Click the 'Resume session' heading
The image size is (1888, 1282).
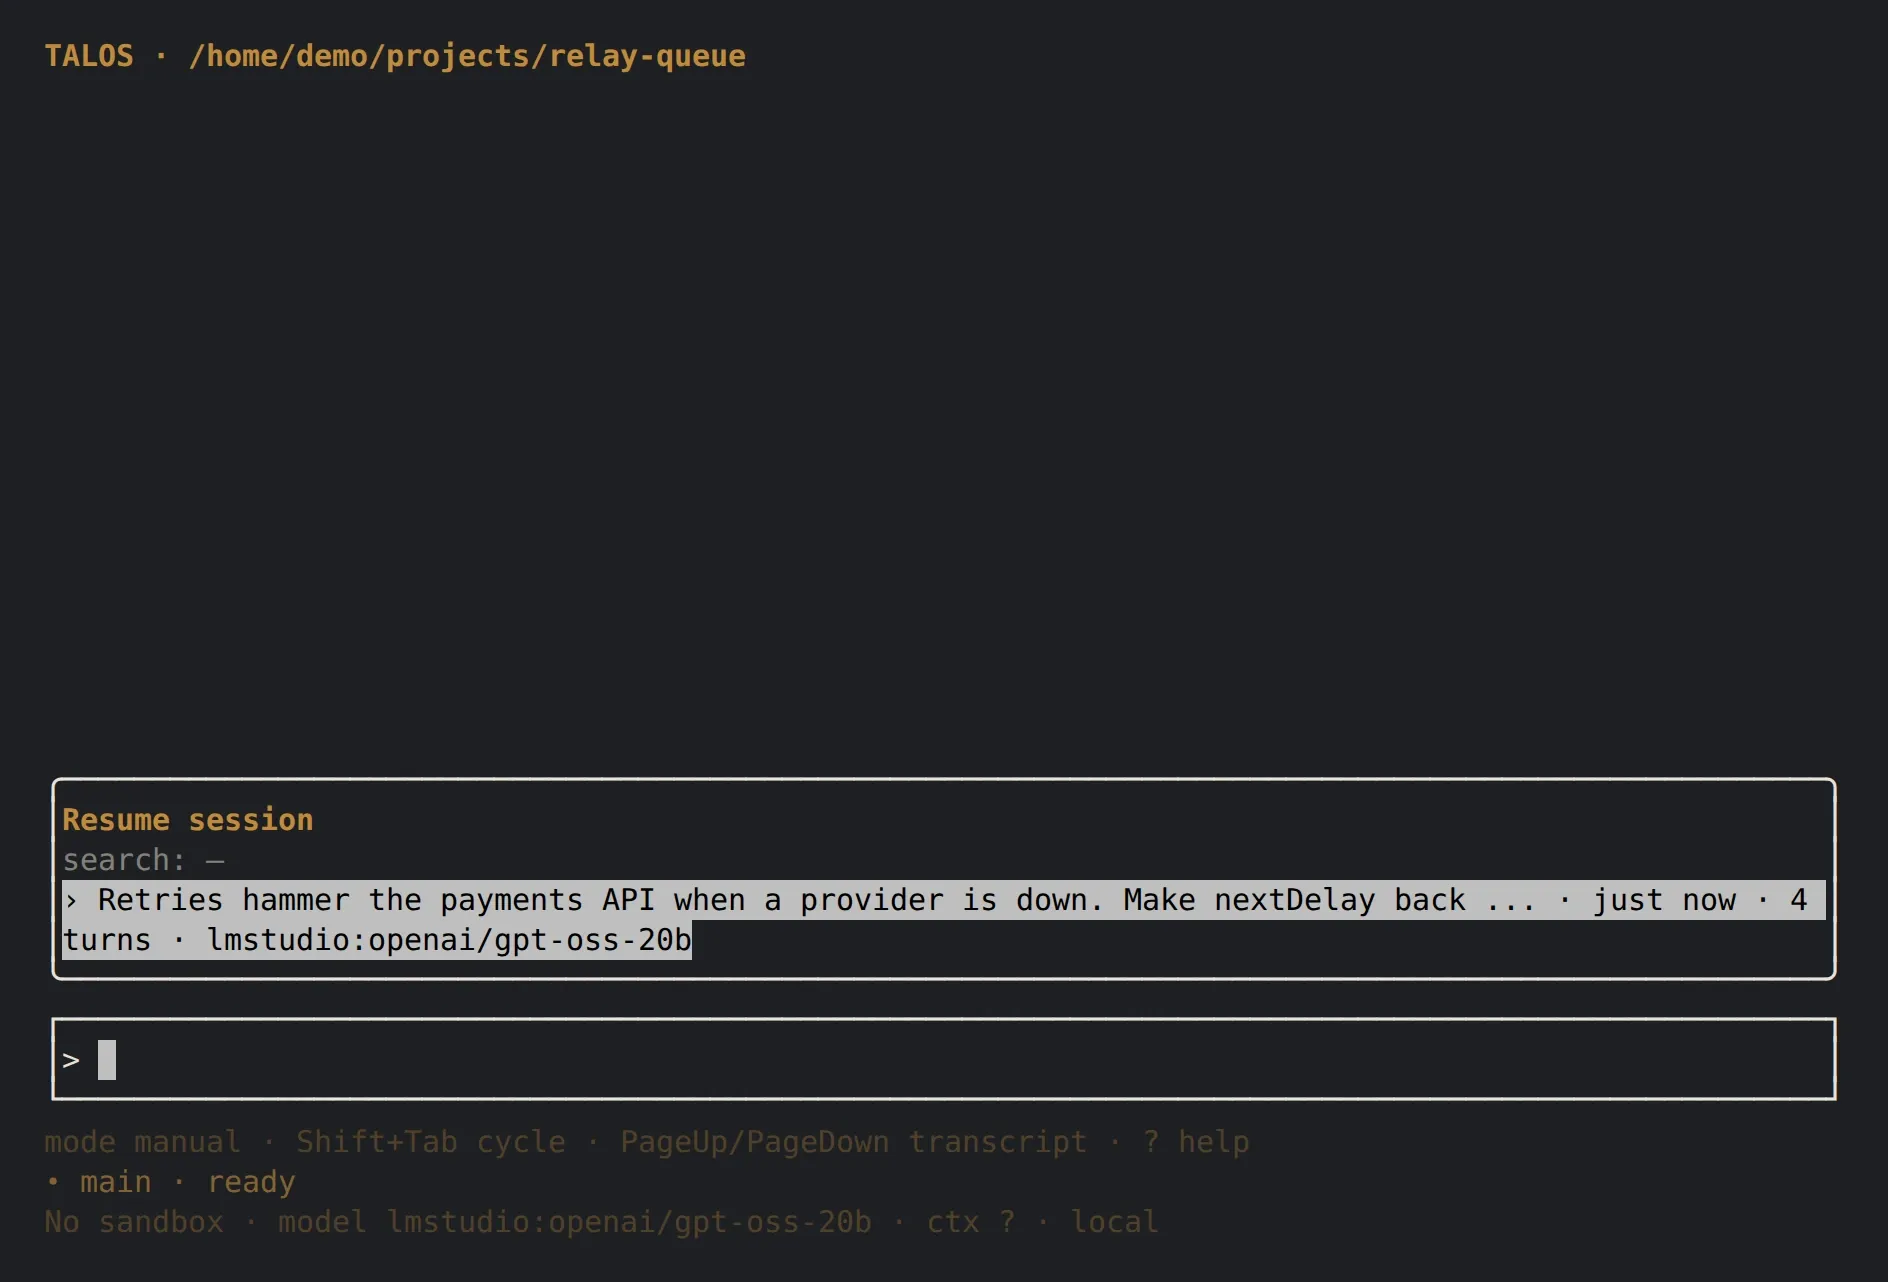tap(188, 820)
